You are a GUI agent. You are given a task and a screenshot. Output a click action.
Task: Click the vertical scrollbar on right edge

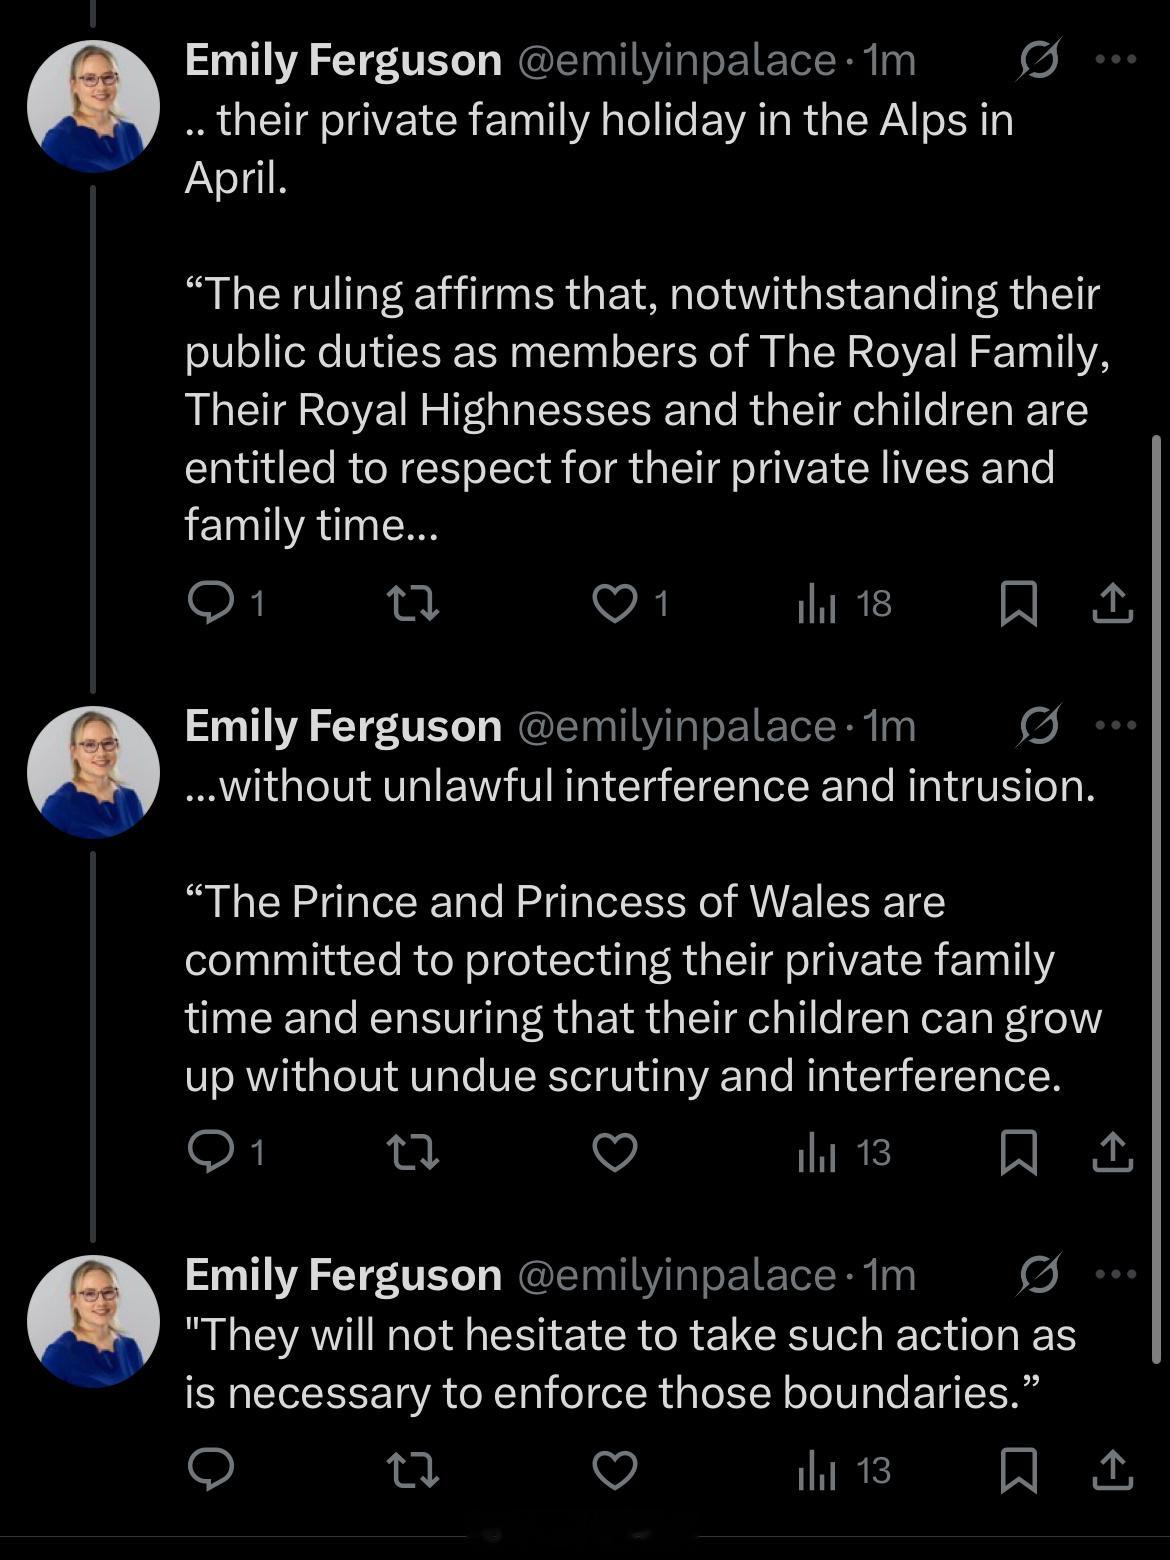pyautogui.click(x=1156, y=900)
